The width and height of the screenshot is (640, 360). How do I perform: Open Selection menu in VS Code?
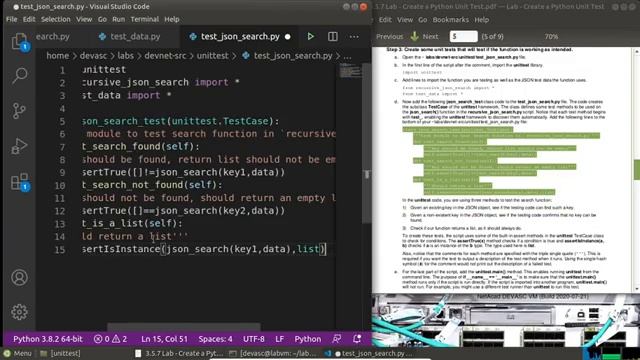[56, 19]
